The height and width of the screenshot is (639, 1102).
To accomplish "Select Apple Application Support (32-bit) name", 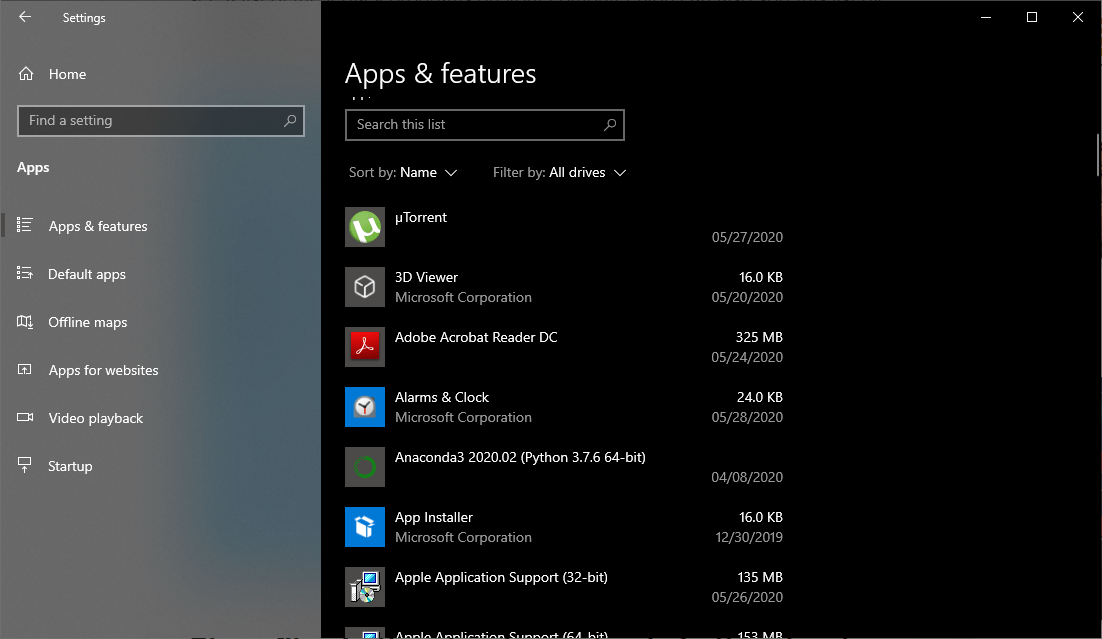I will (x=501, y=577).
